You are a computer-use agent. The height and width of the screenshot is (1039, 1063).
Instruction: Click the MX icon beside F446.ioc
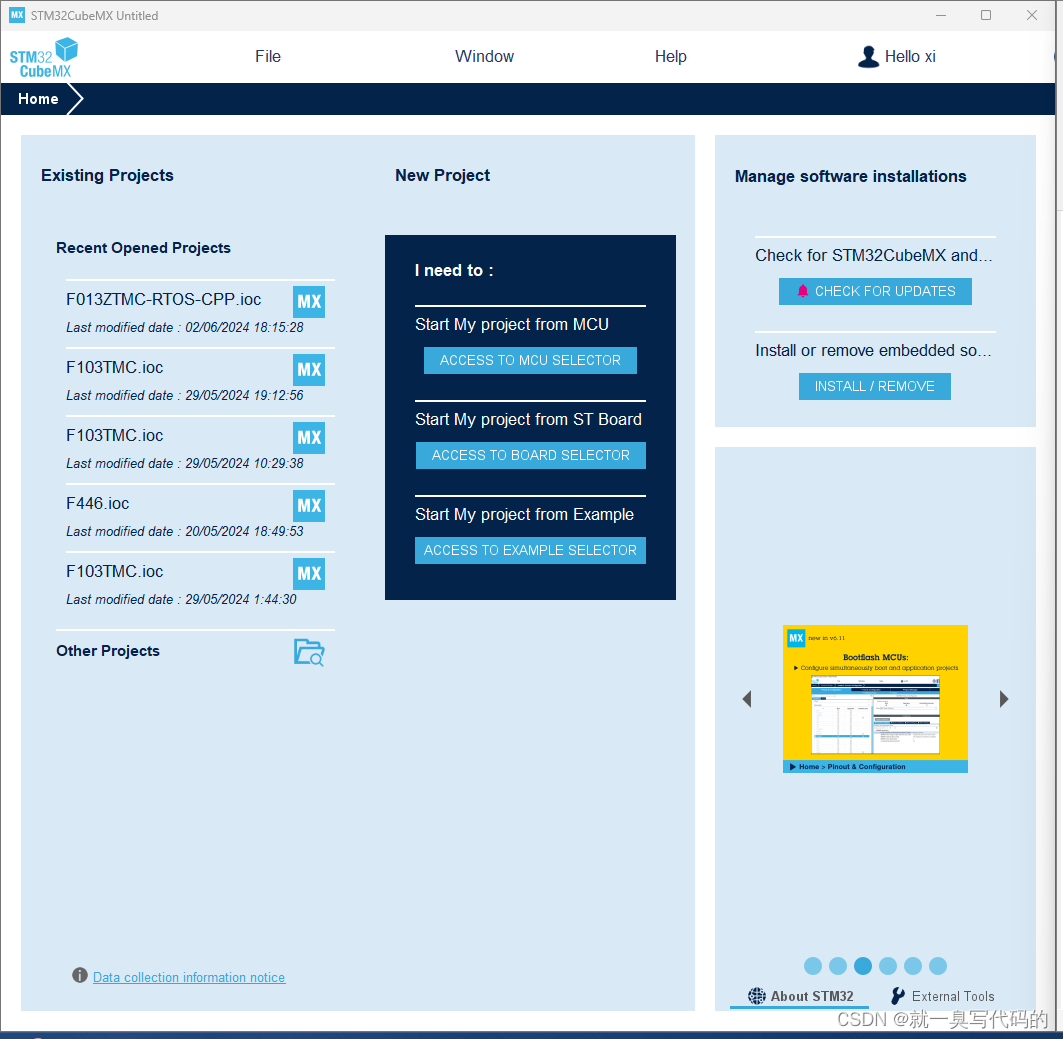point(309,506)
